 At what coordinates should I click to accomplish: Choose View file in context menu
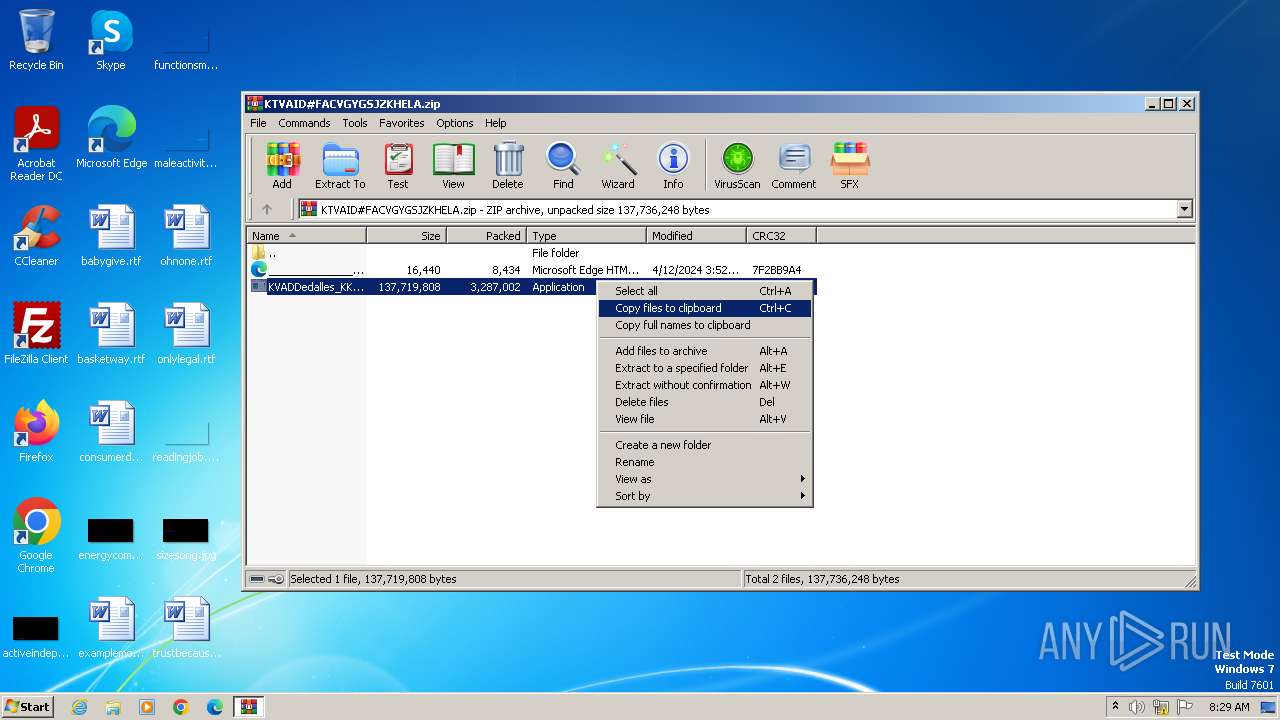705,419
